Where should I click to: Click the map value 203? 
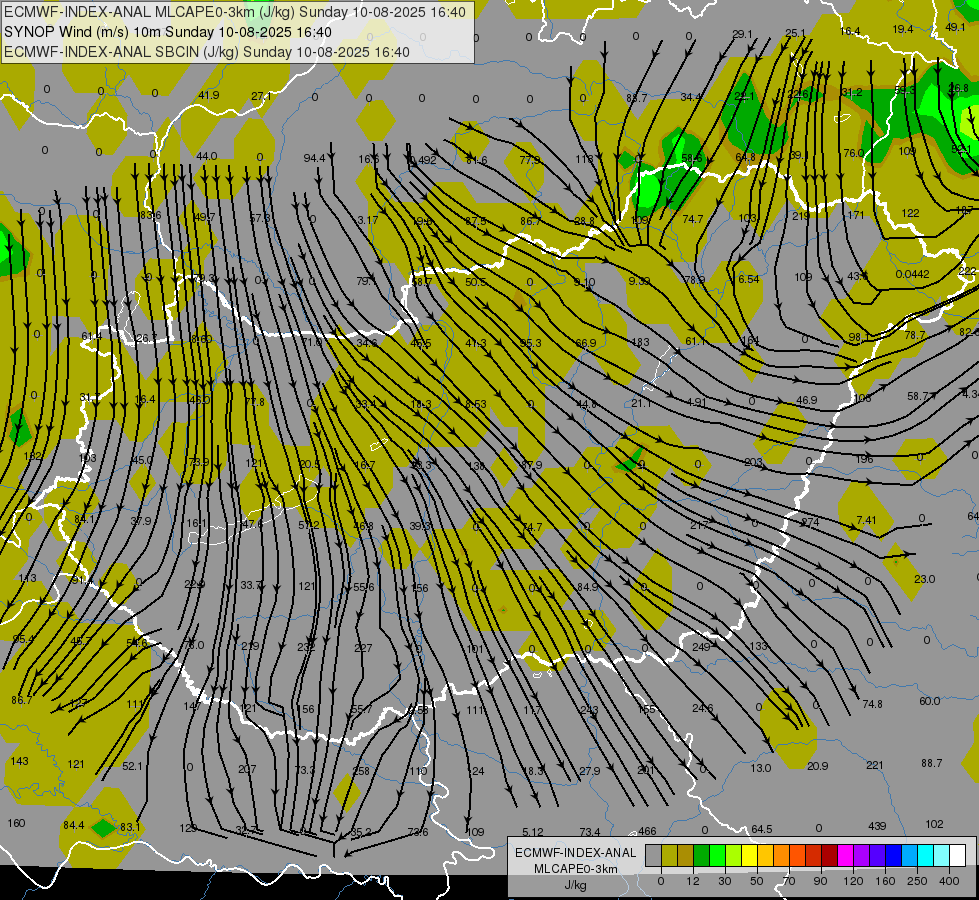pyautogui.click(x=754, y=462)
